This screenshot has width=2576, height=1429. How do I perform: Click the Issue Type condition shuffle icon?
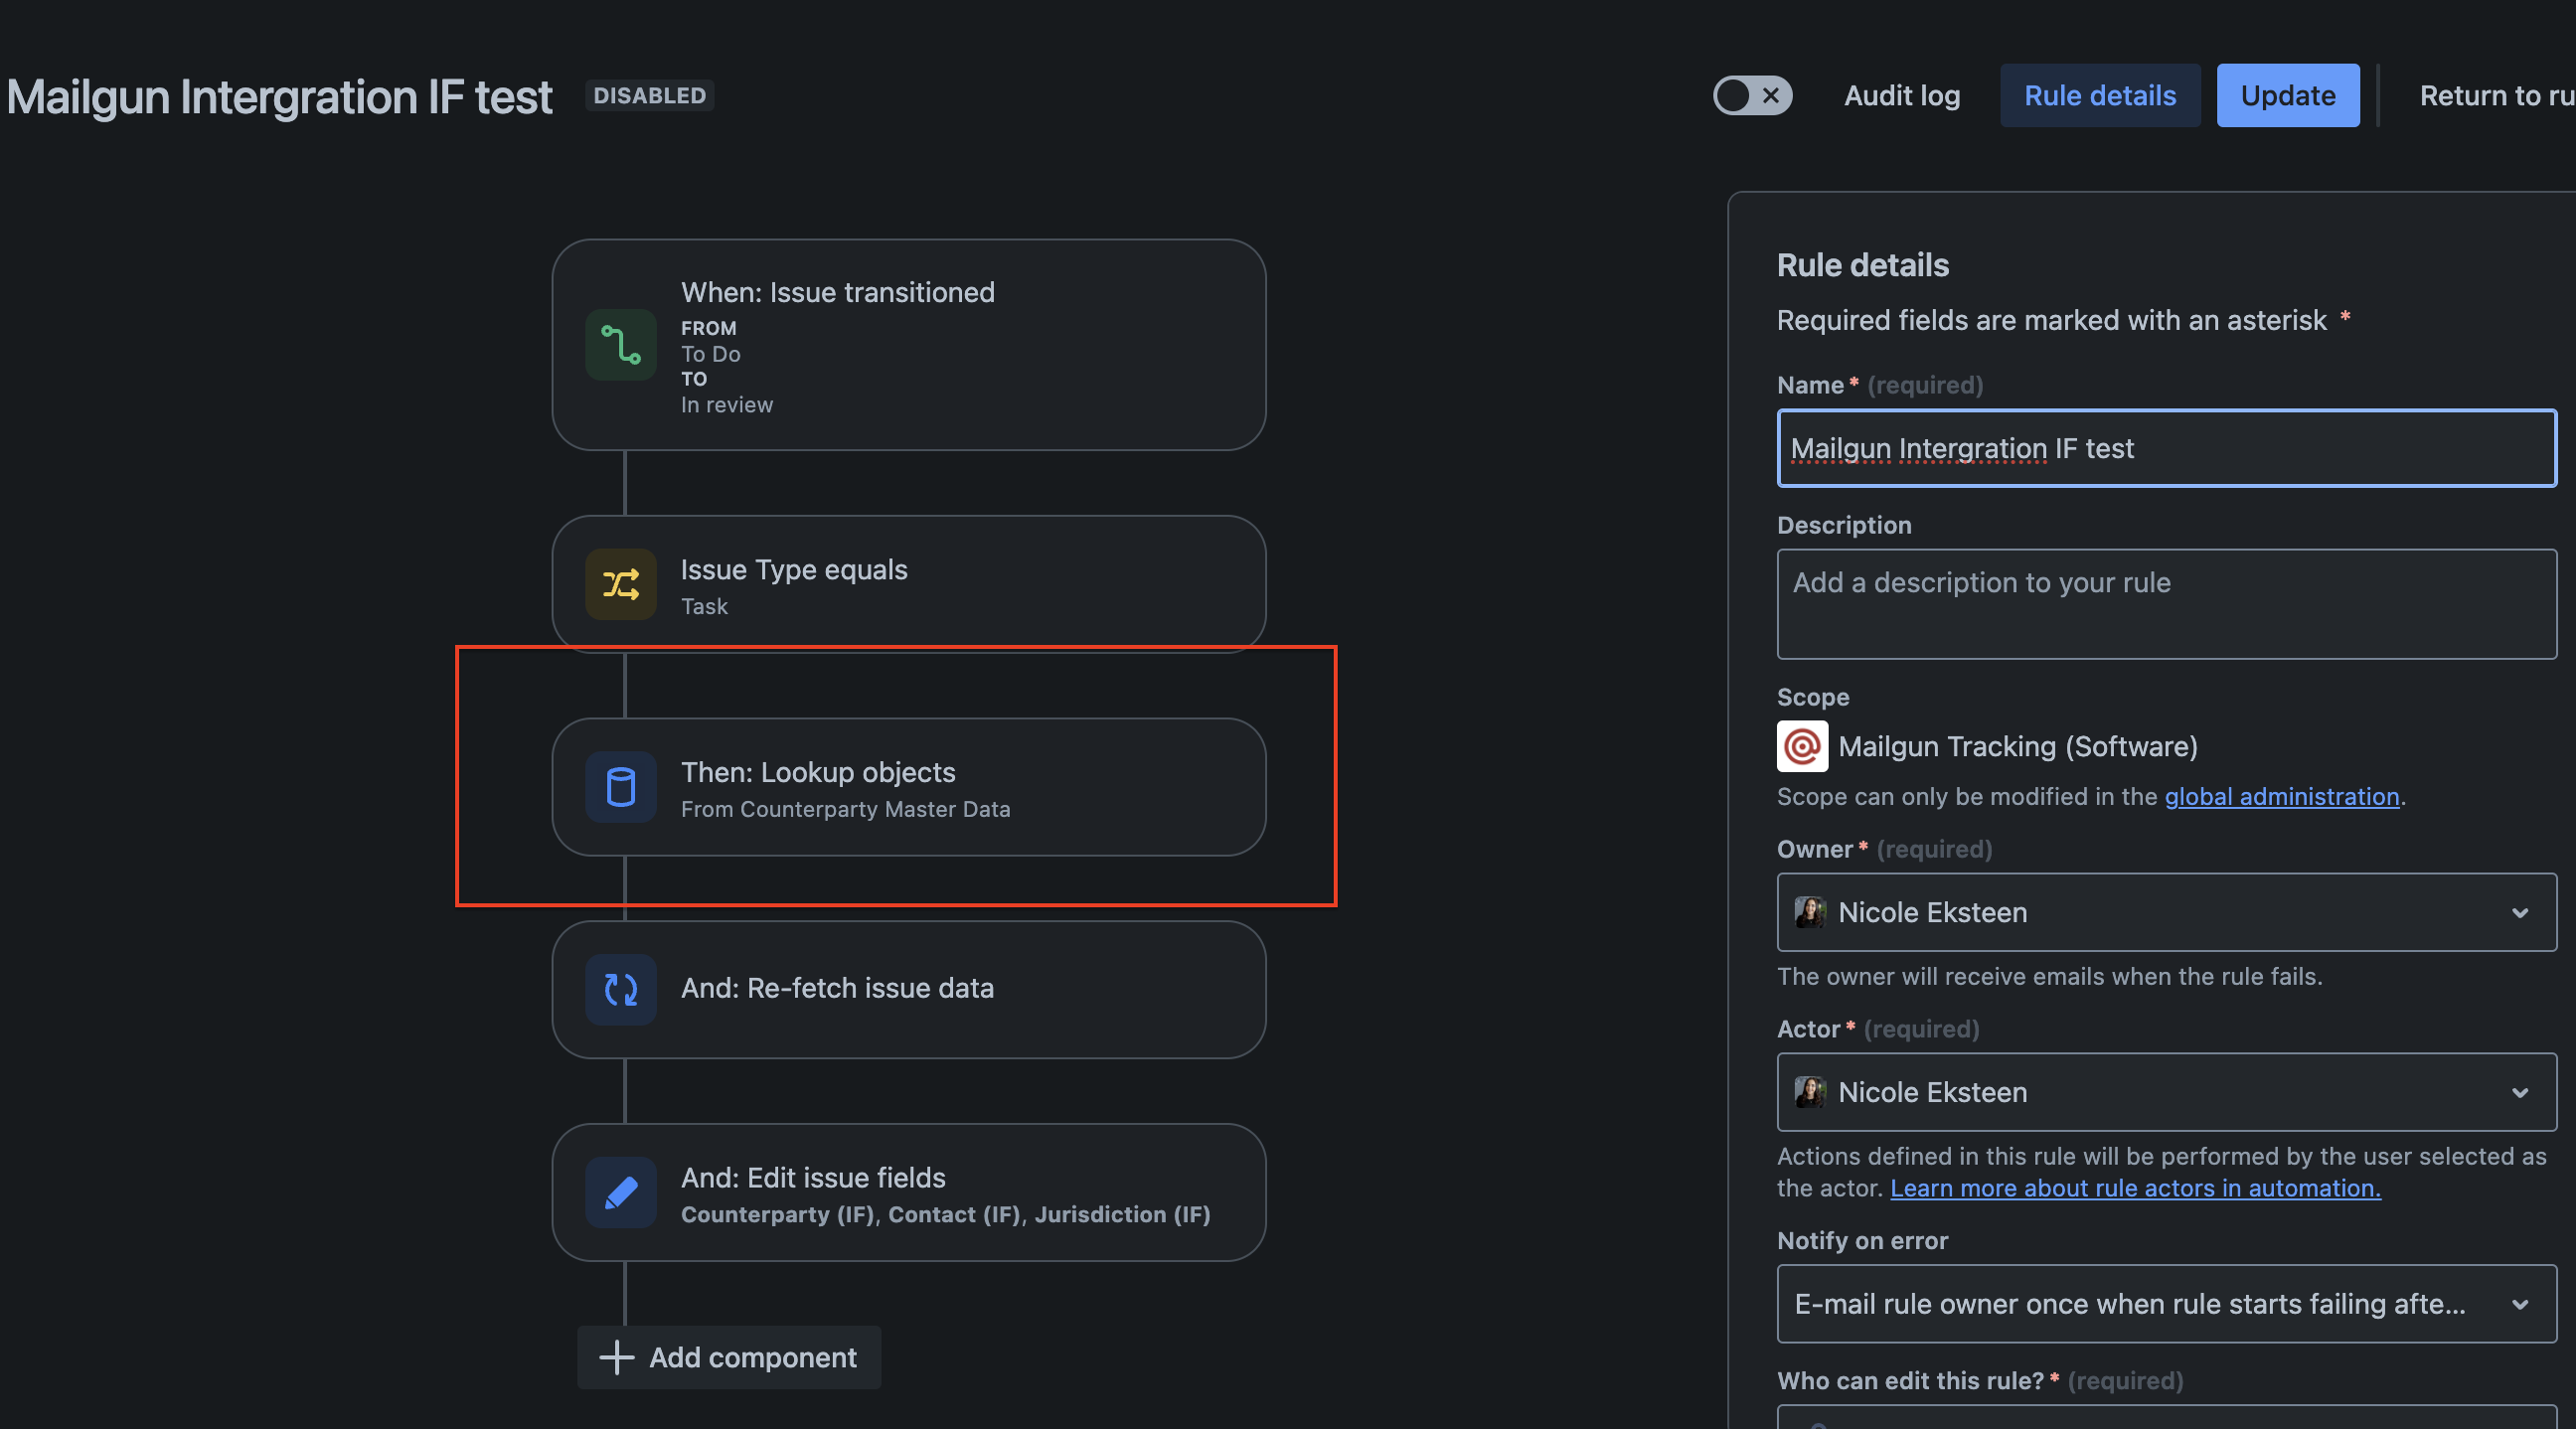tap(620, 584)
